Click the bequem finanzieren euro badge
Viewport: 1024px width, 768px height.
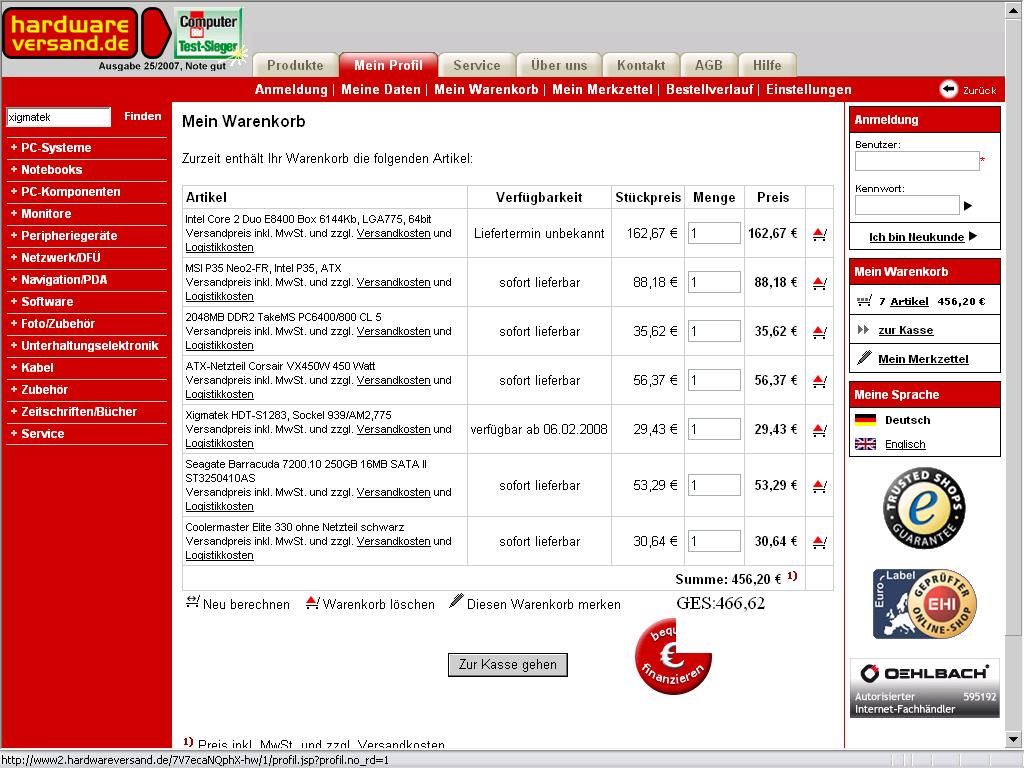tap(673, 656)
